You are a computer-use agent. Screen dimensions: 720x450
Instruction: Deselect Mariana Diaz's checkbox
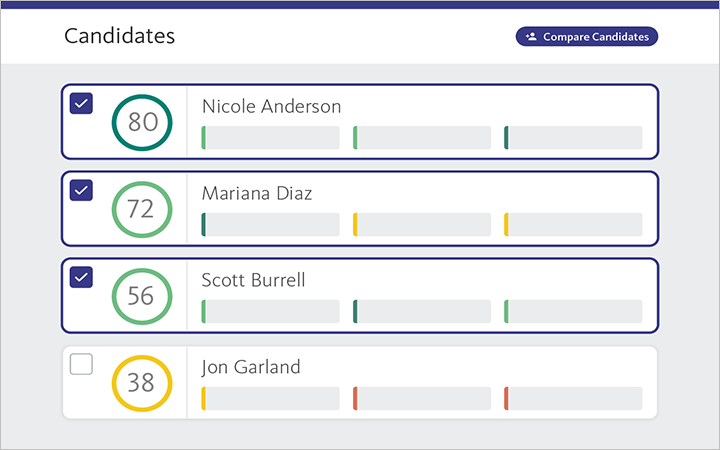(81, 190)
